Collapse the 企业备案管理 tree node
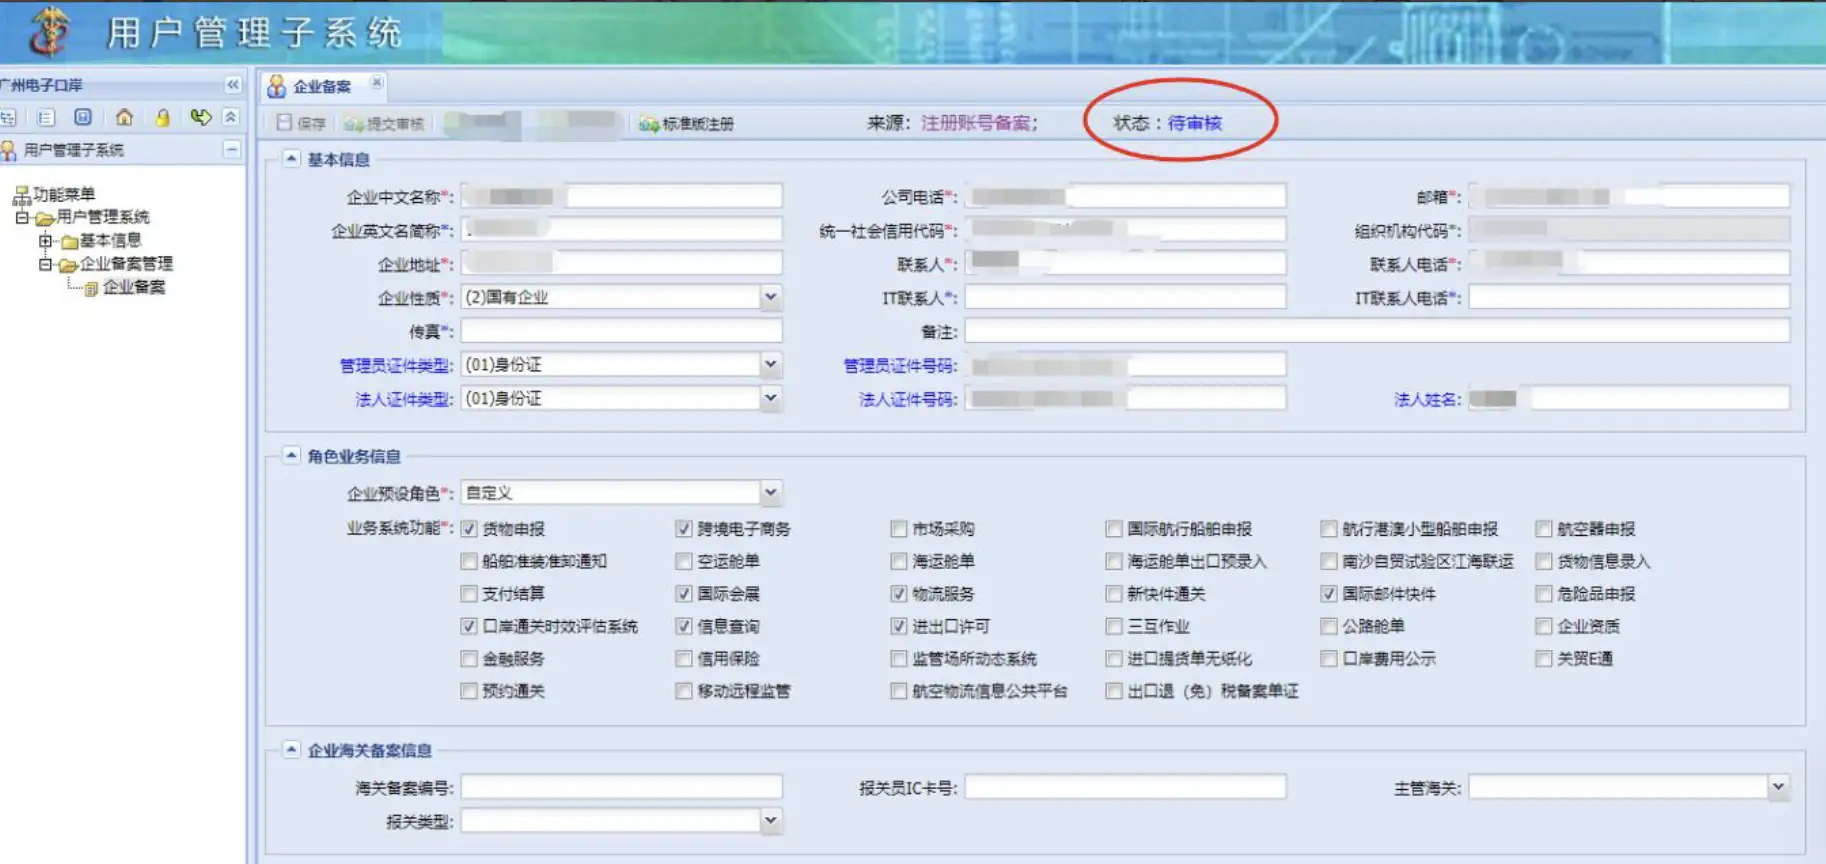1826x864 pixels. (x=46, y=264)
